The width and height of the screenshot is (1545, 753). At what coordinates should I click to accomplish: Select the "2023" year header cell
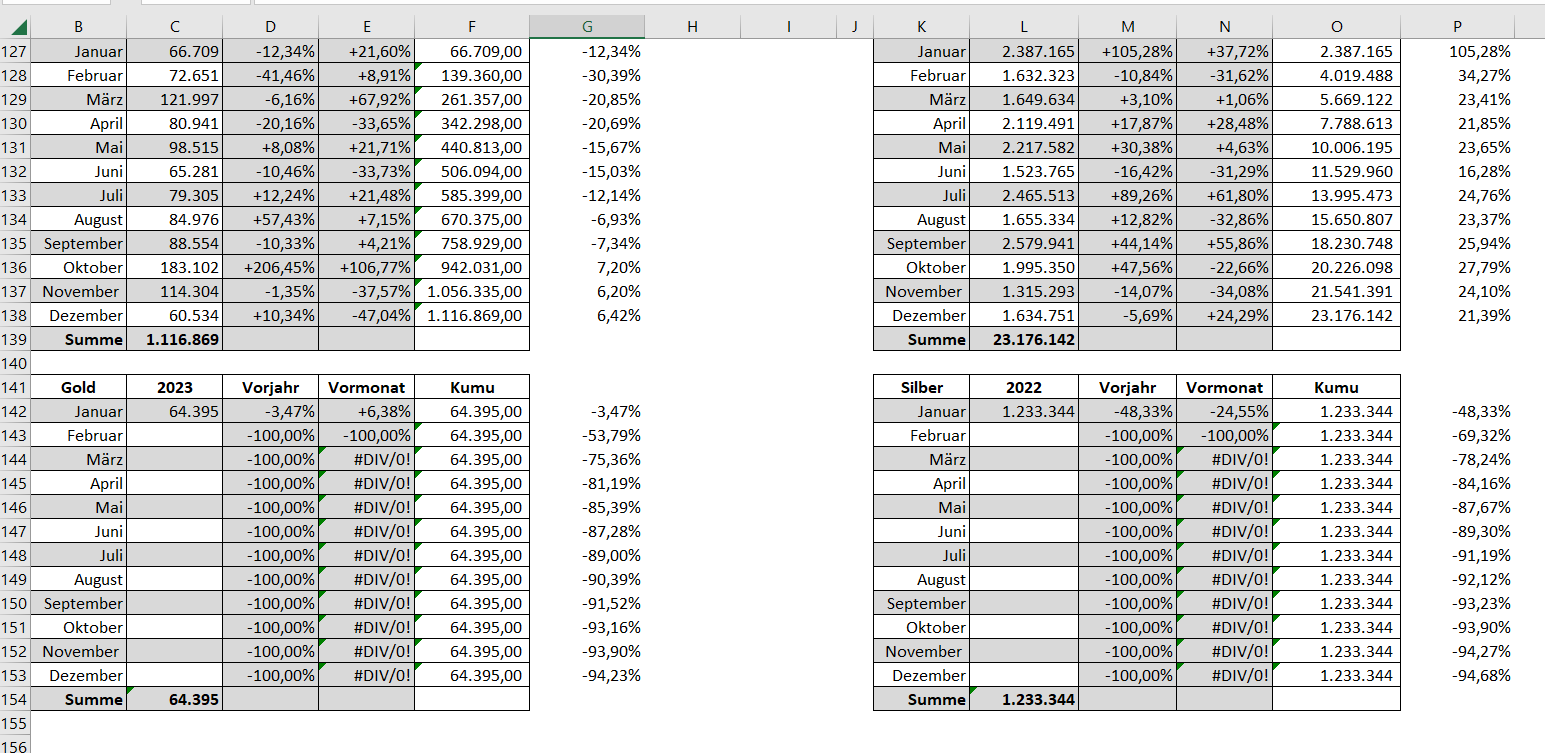tap(175, 388)
